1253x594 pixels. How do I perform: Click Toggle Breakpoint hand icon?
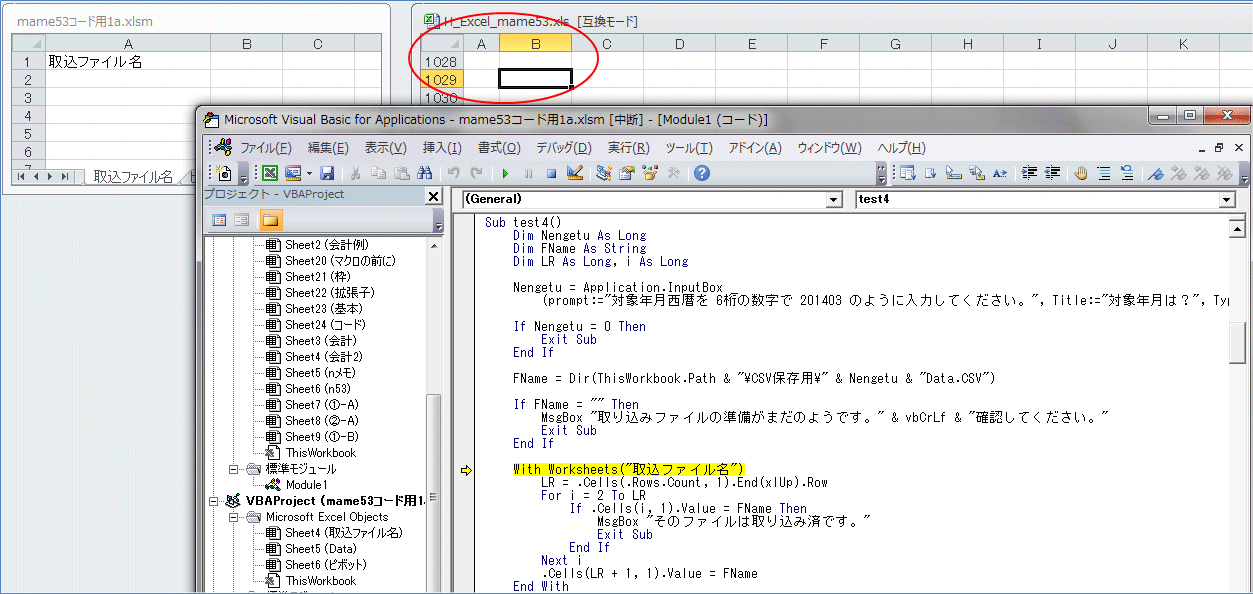(x=1081, y=173)
